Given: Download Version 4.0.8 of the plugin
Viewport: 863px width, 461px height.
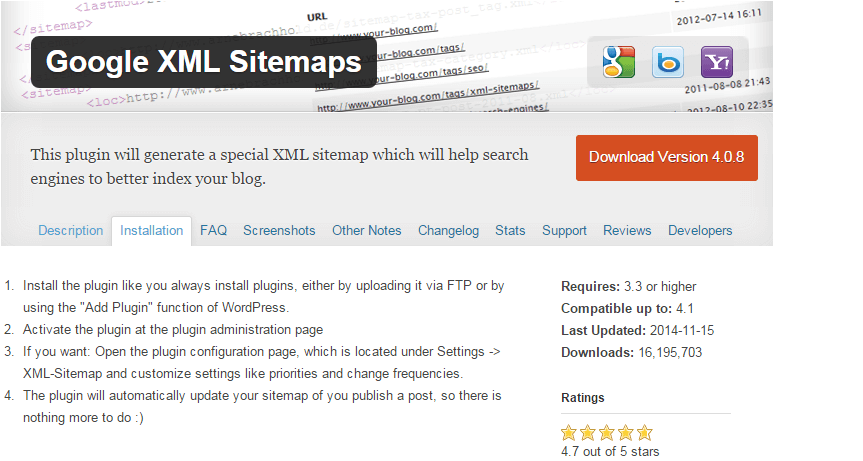Looking at the screenshot, I should (x=667, y=158).
